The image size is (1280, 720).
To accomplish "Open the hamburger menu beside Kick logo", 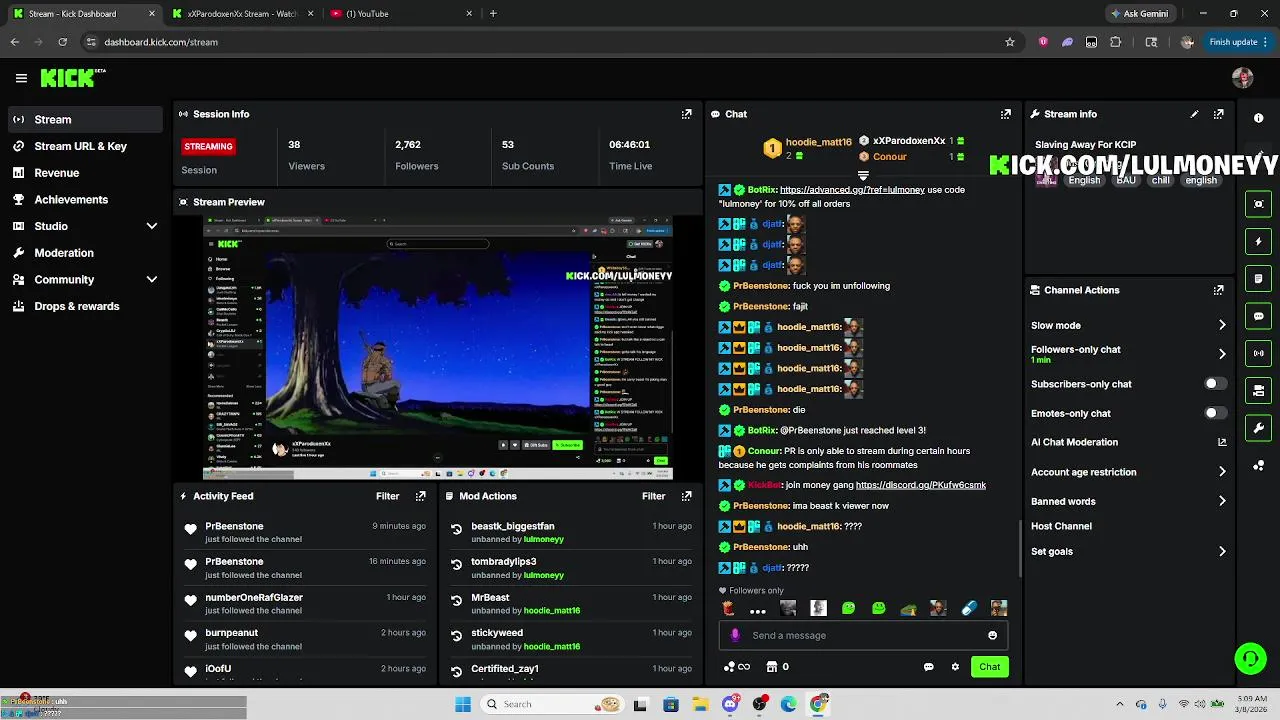I will point(21,78).
